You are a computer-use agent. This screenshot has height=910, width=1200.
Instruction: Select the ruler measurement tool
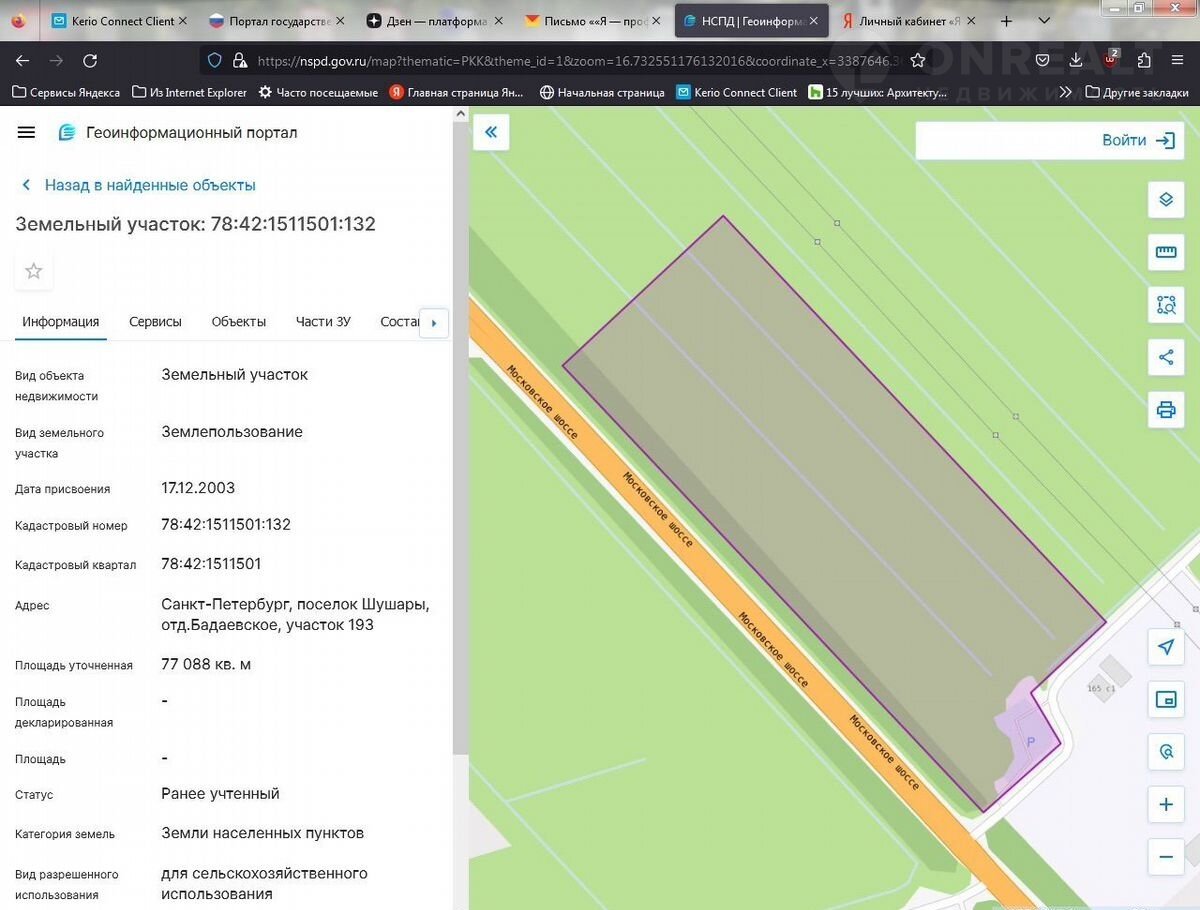pyautogui.click(x=1165, y=252)
